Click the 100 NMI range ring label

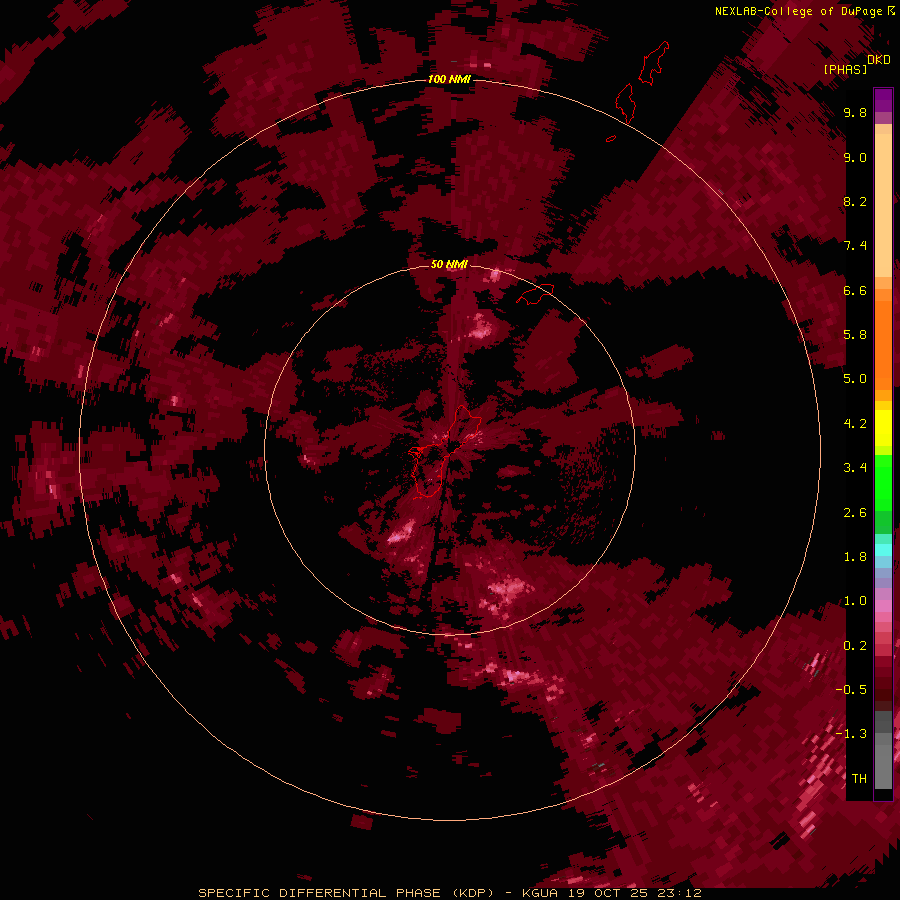point(449,79)
